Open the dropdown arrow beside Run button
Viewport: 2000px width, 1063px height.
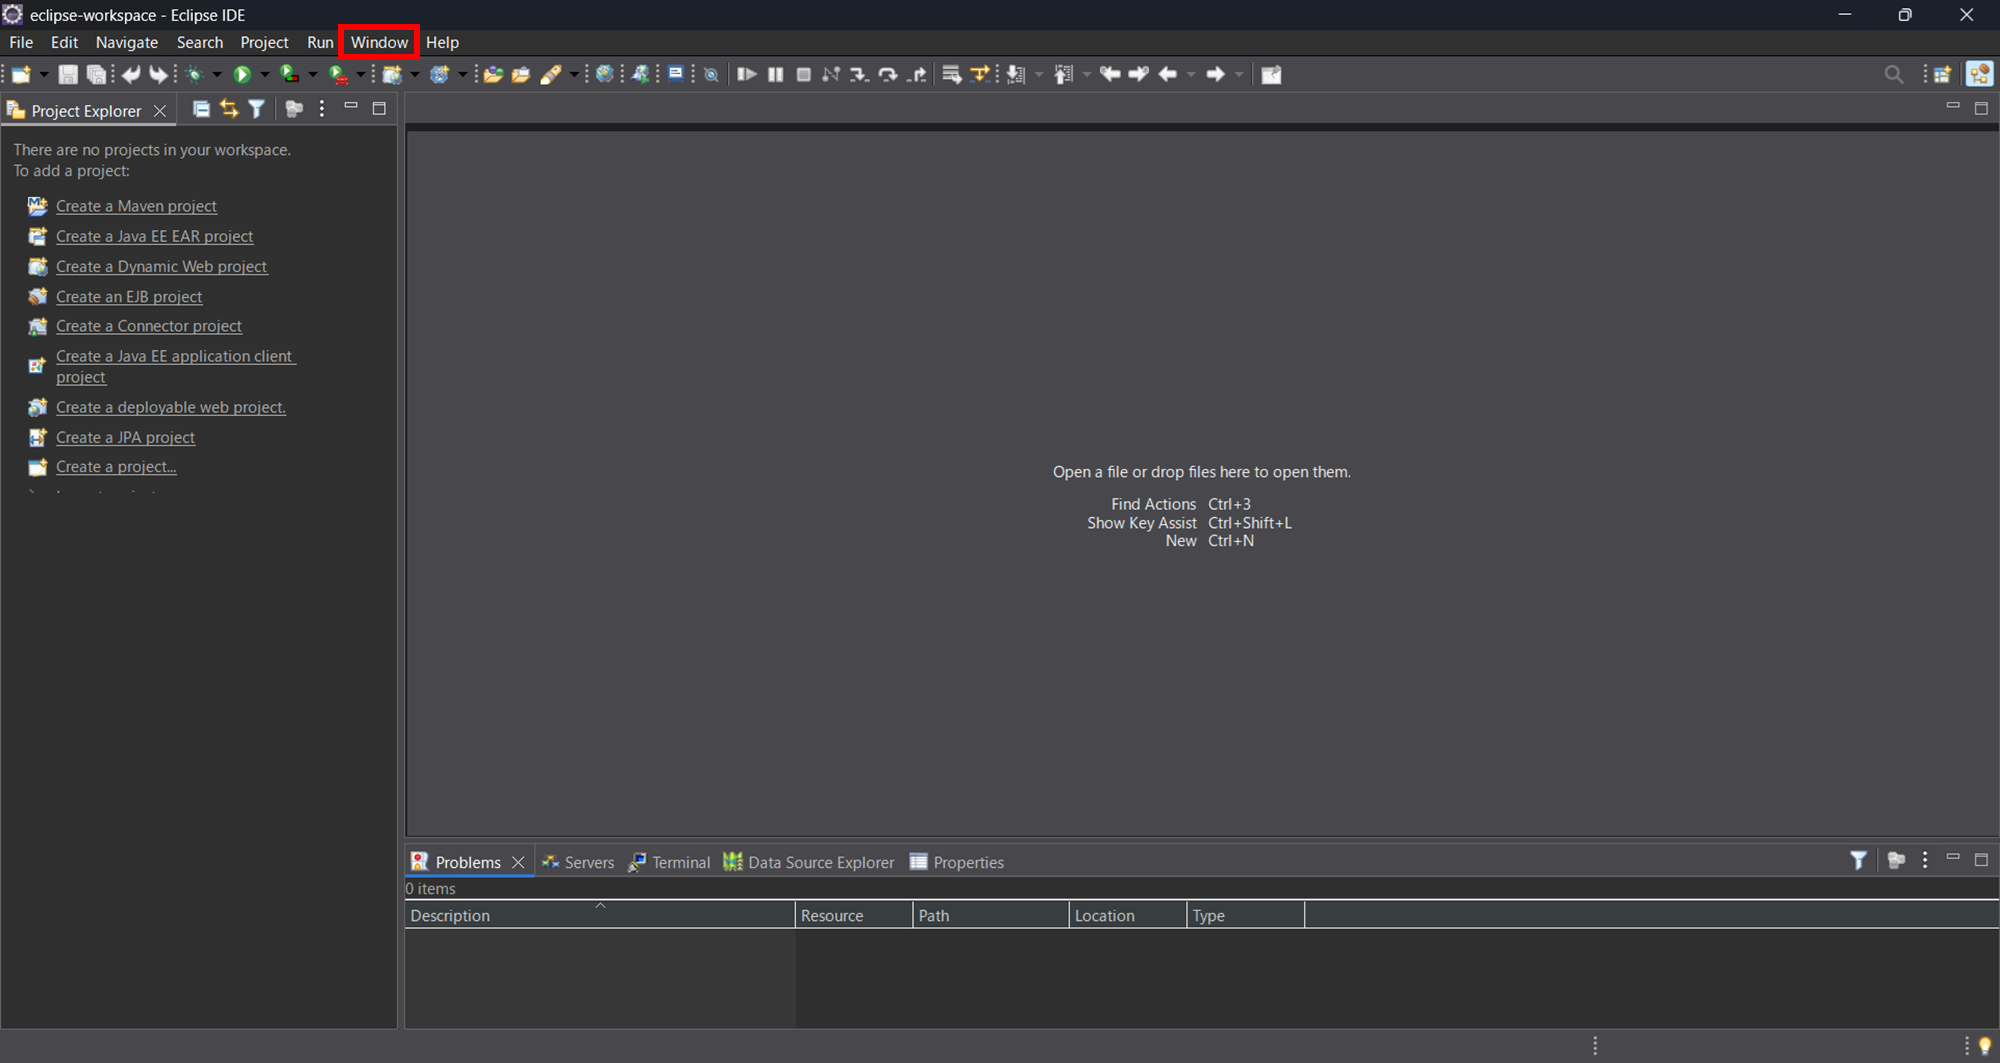tap(264, 74)
